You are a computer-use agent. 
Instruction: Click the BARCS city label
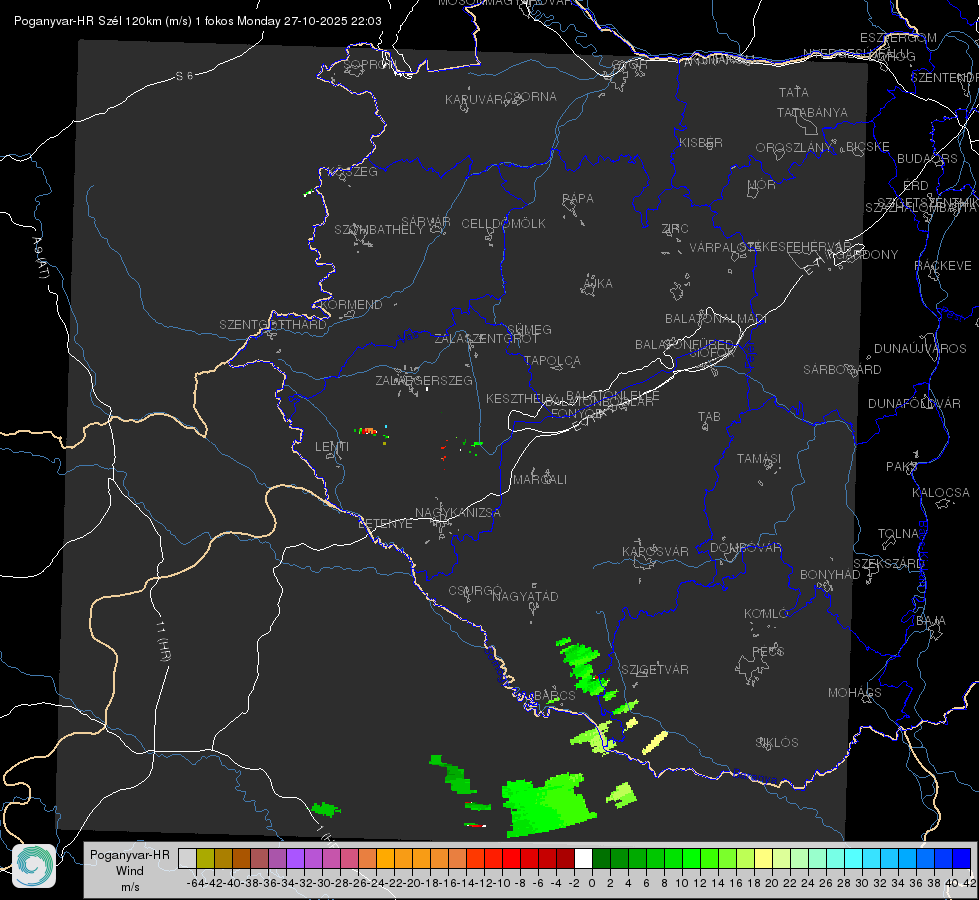(x=554, y=696)
